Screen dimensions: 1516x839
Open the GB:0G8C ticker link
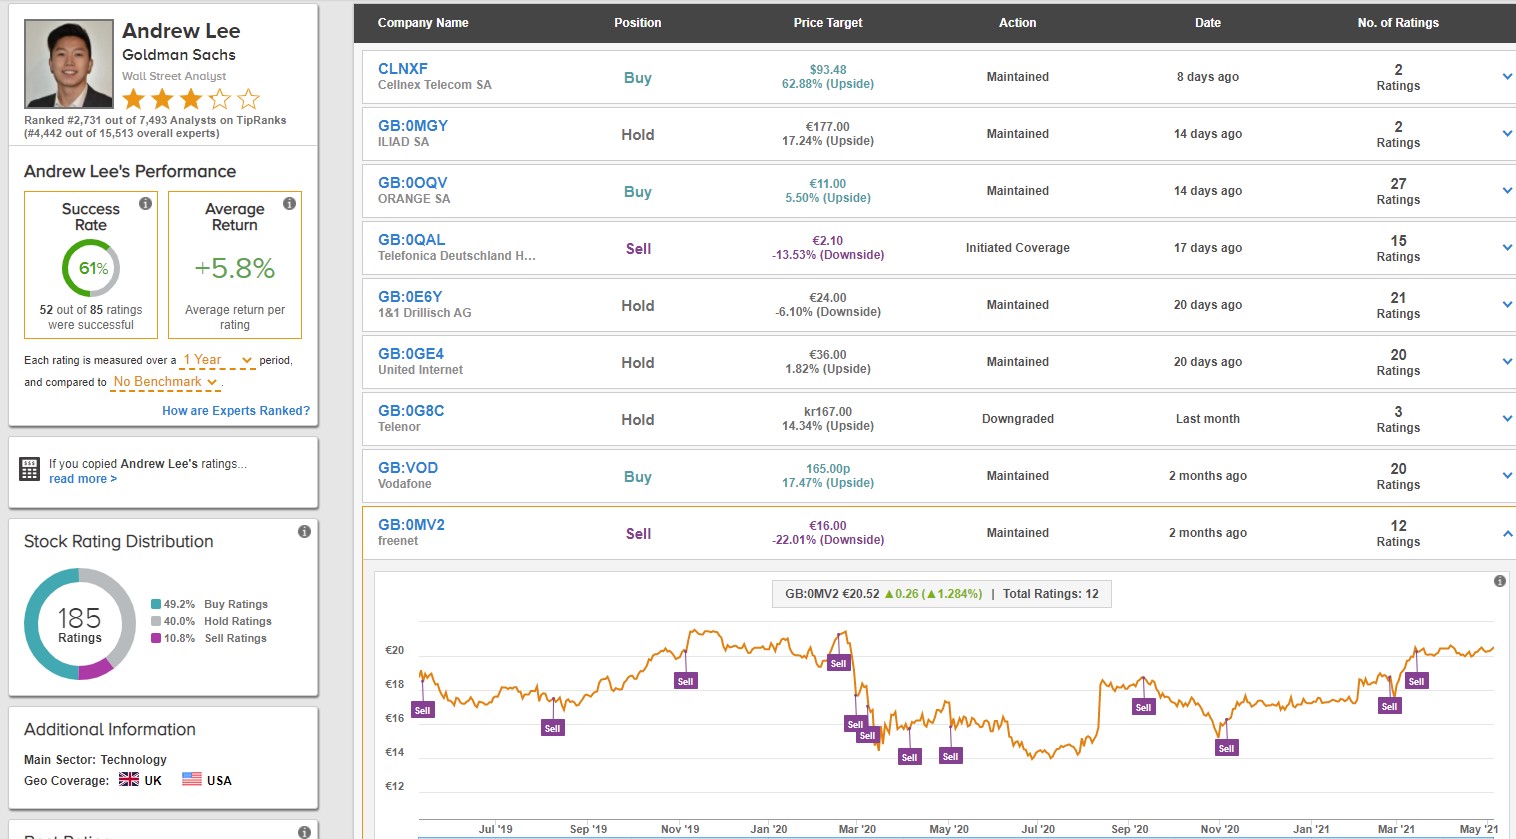(x=411, y=411)
